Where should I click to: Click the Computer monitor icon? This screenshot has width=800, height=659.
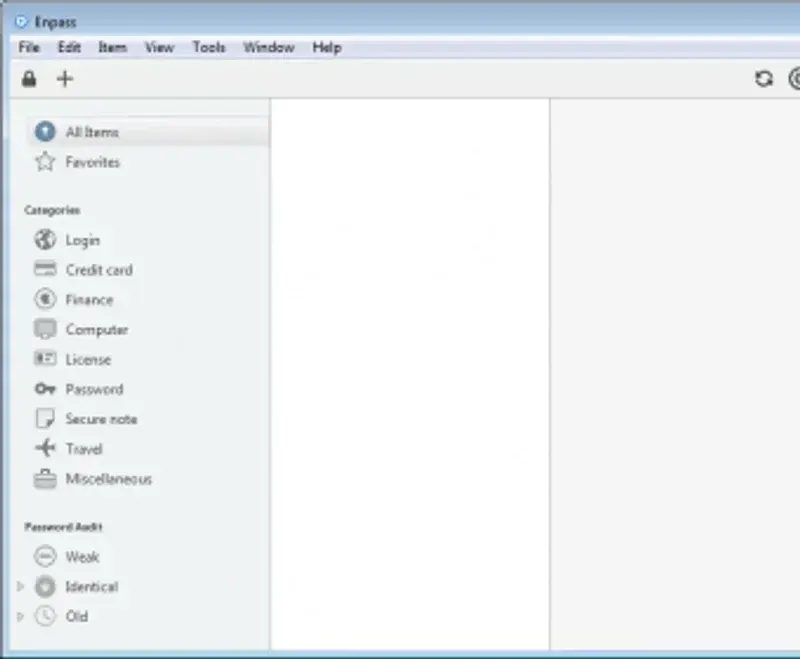[45, 329]
